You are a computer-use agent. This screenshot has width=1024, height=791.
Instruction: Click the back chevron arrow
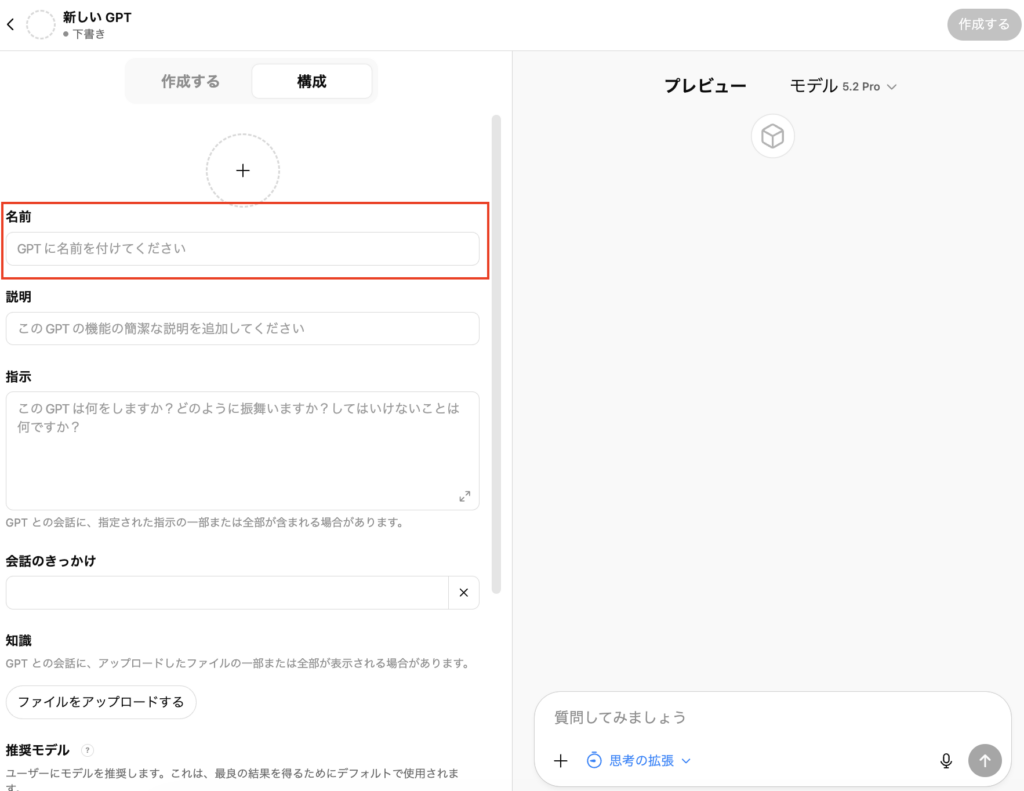tap(11, 25)
